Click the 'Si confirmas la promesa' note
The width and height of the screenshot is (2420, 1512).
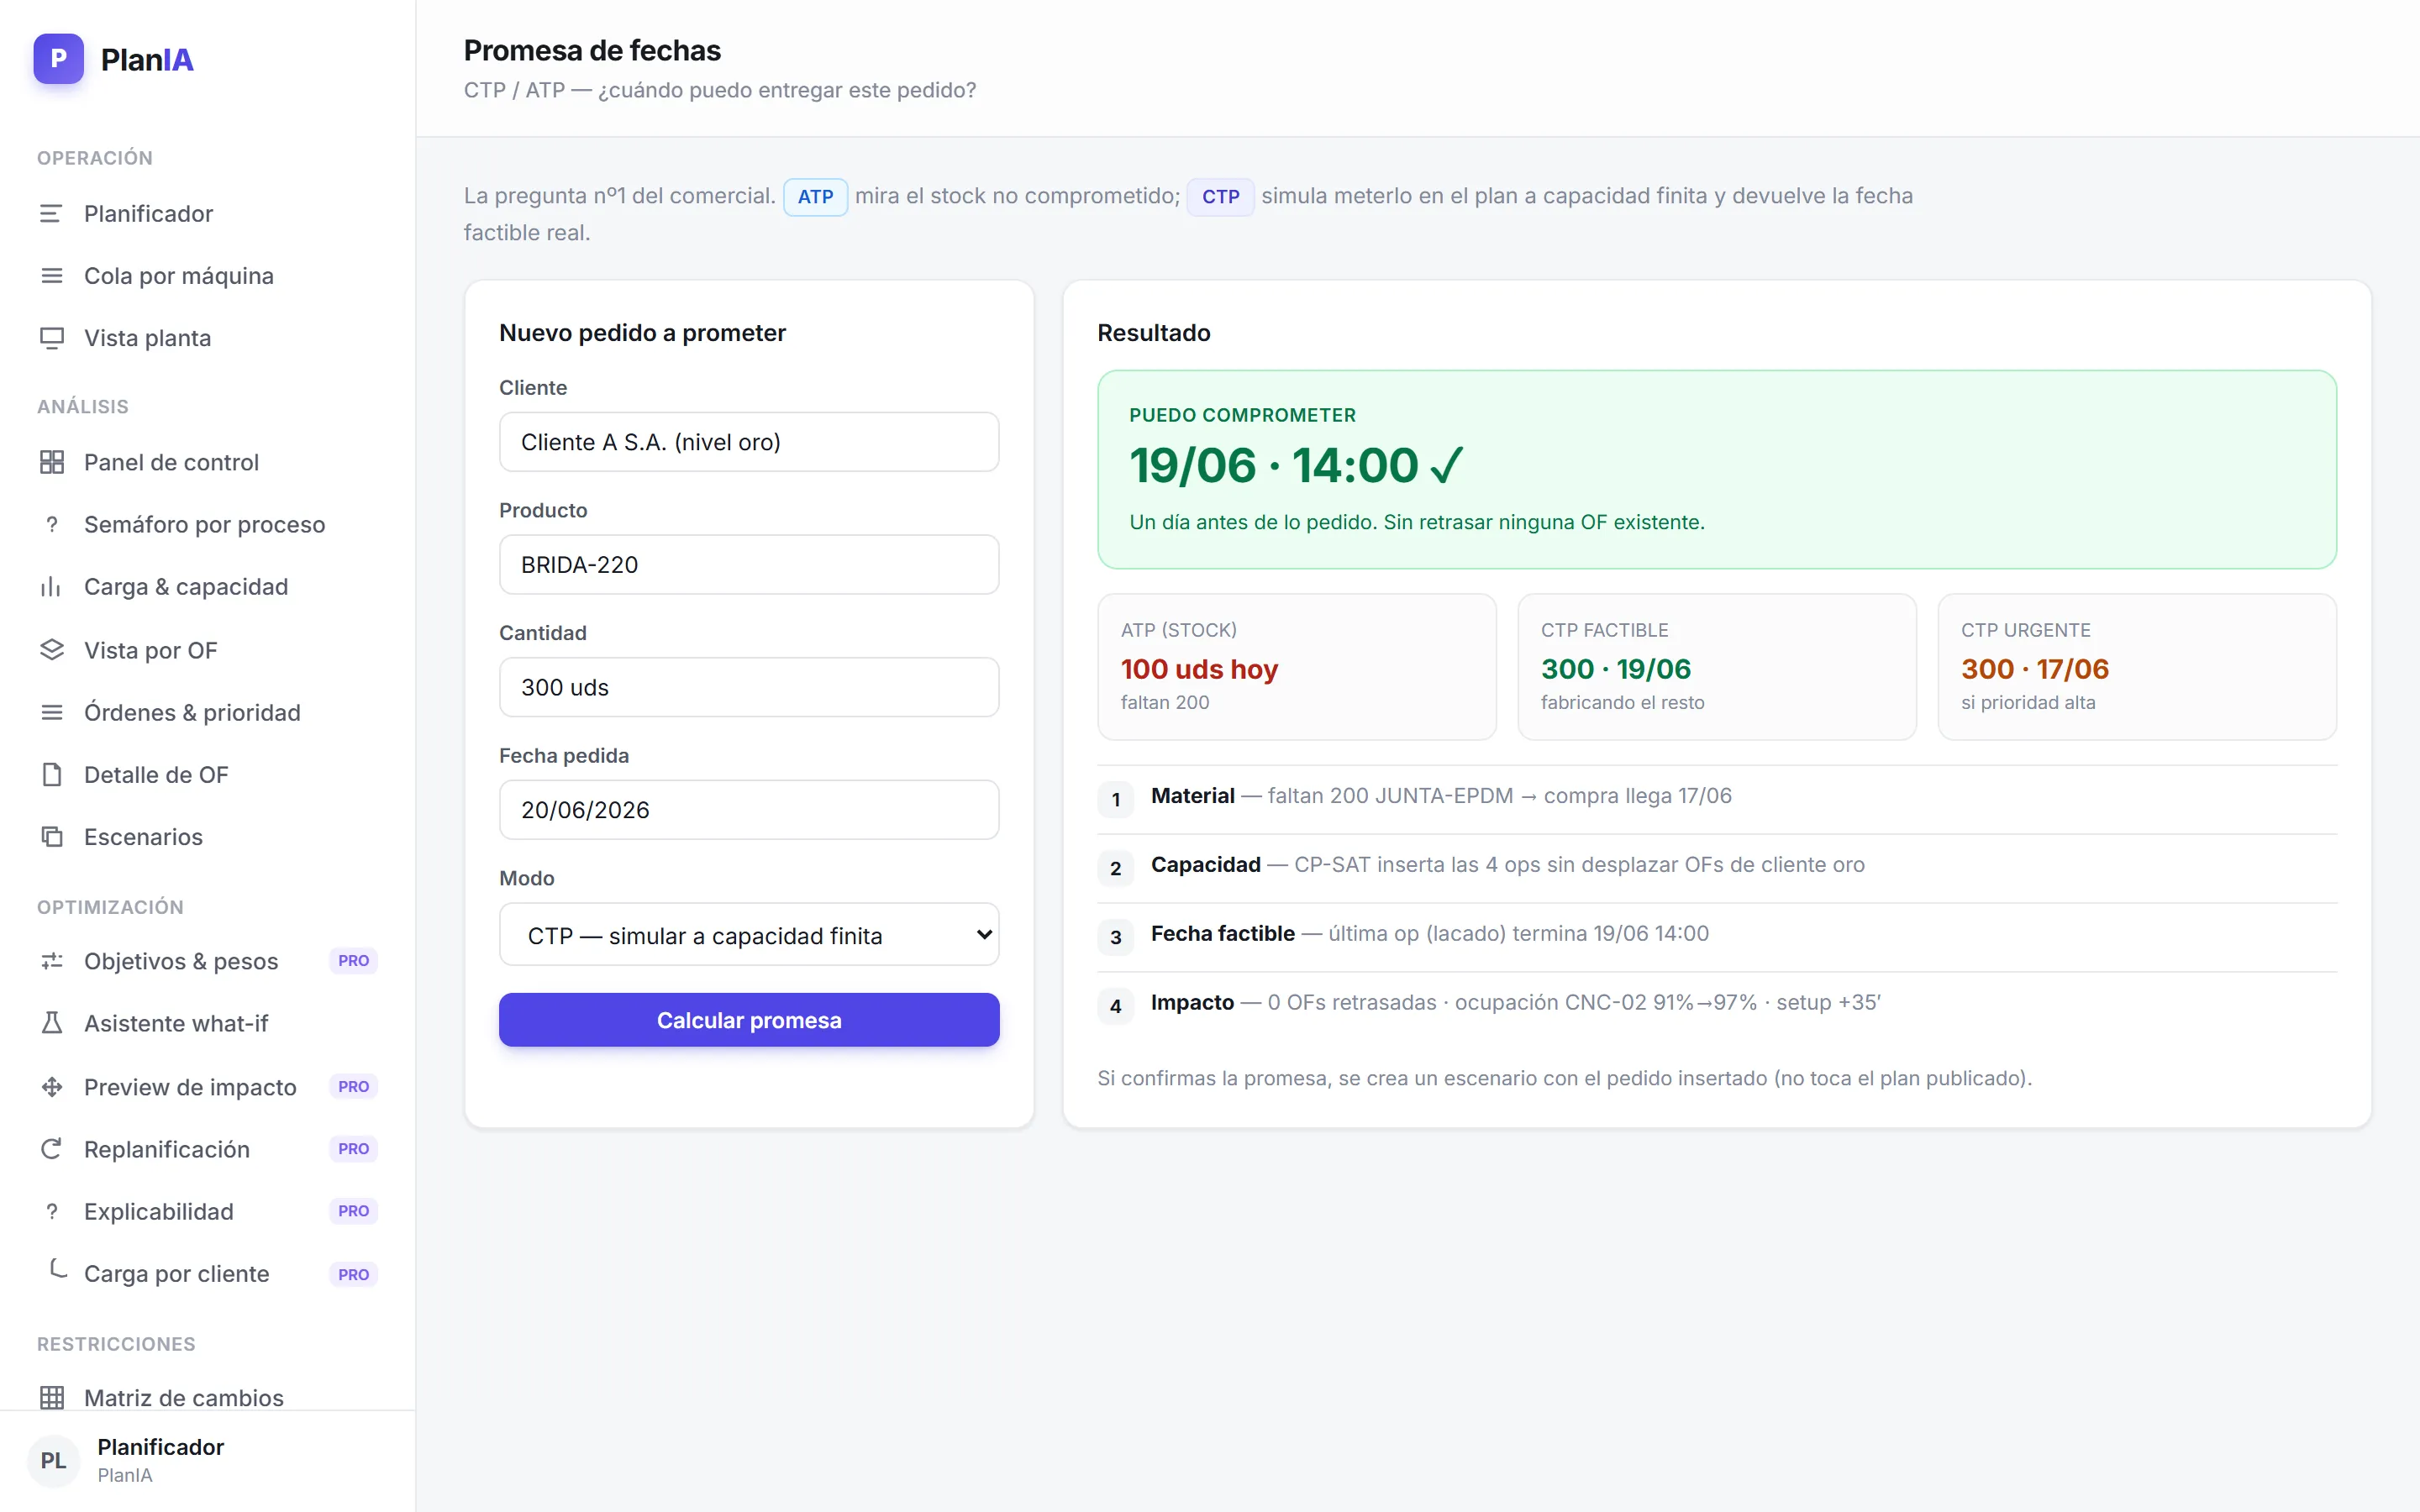(1564, 1078)
